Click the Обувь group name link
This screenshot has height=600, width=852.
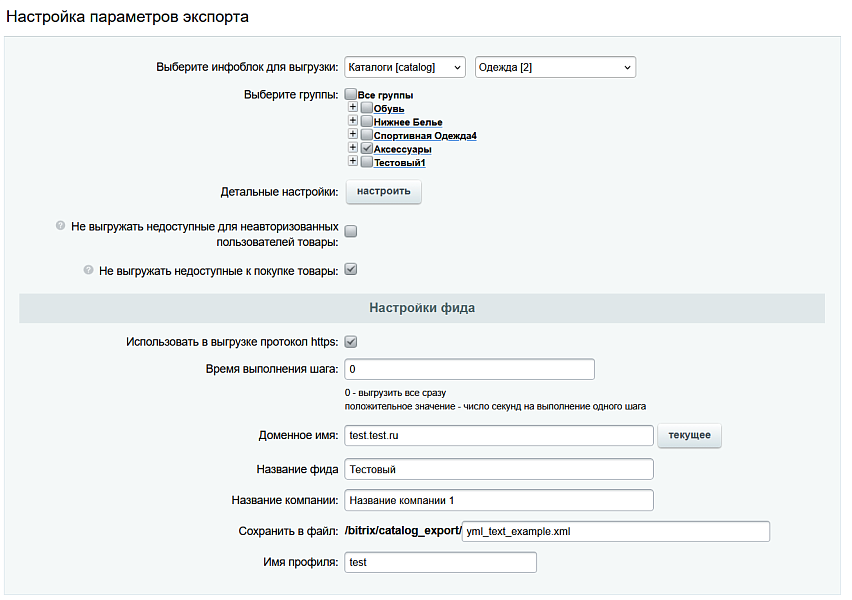click(388, 108)
